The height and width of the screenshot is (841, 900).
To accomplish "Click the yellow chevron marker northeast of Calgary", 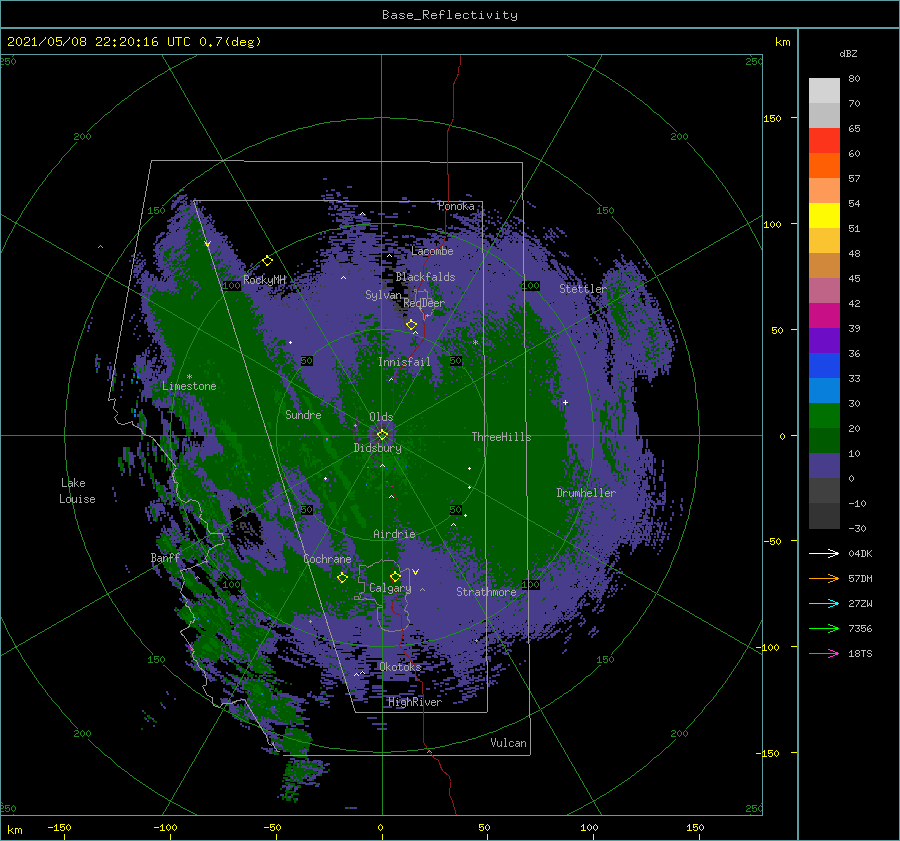I will pyautogui.click(x=415, y=572).
